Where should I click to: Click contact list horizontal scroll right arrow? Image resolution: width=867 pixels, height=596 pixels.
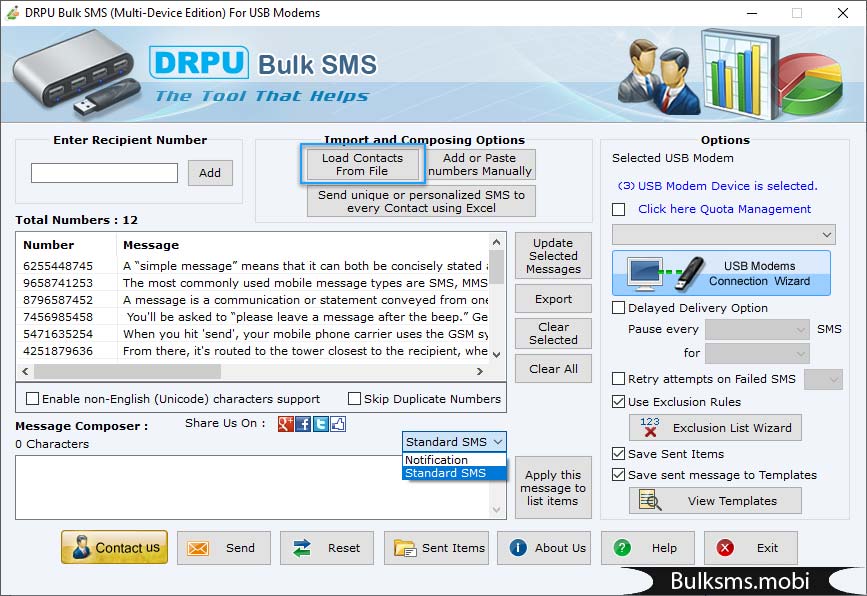point(479,372)
